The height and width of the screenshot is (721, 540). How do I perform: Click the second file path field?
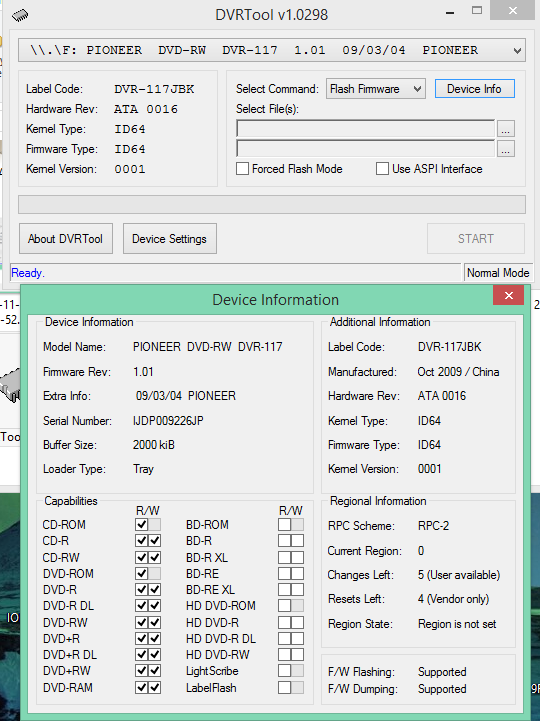(x=366, y=149)
